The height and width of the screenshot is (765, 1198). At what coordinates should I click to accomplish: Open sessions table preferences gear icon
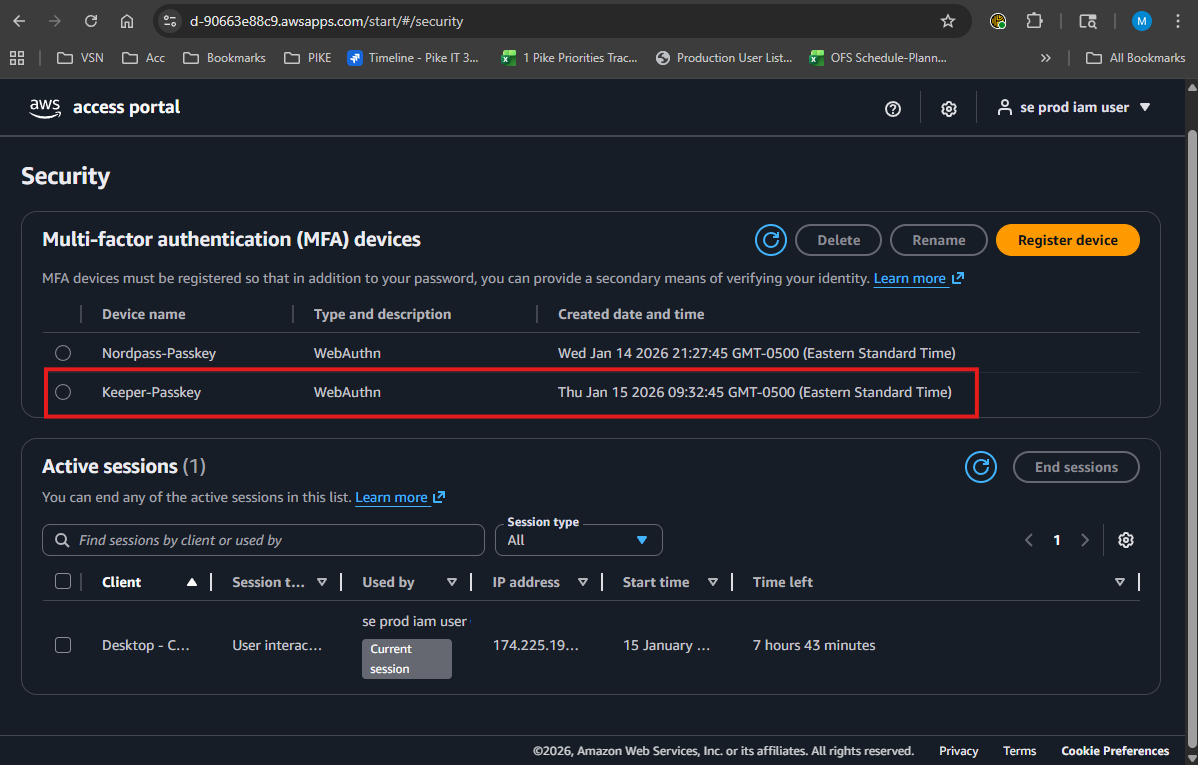click(x=1125, y=540)
